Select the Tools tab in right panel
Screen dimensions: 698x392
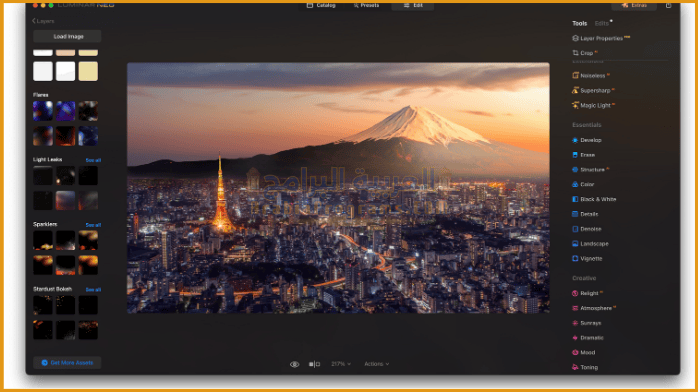(580, 23)
